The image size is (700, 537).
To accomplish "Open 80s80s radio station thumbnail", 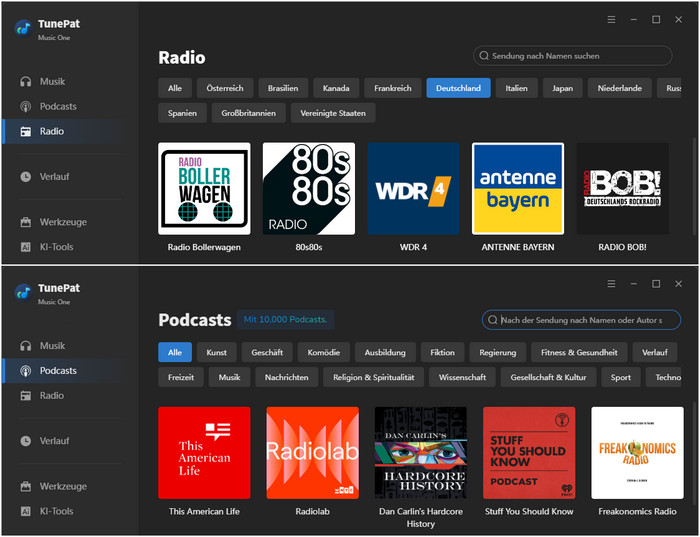I will pyautogui.click(x=309, y=189).
